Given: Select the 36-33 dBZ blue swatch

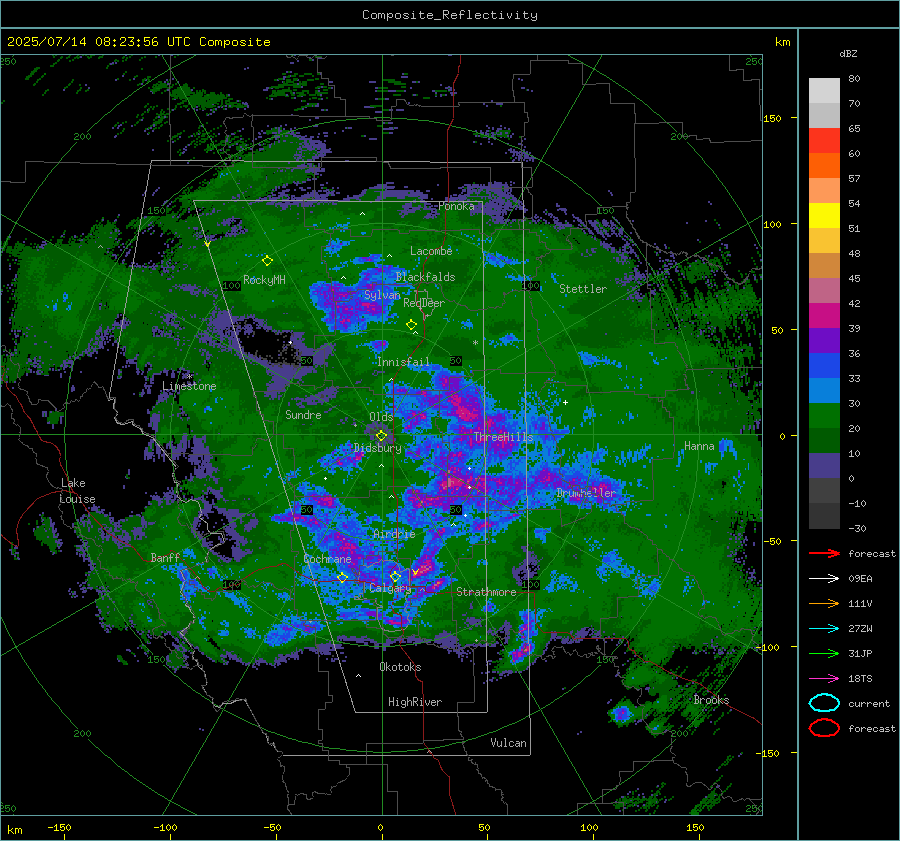Looking at the screenshot, I should [x=824, y=365].
